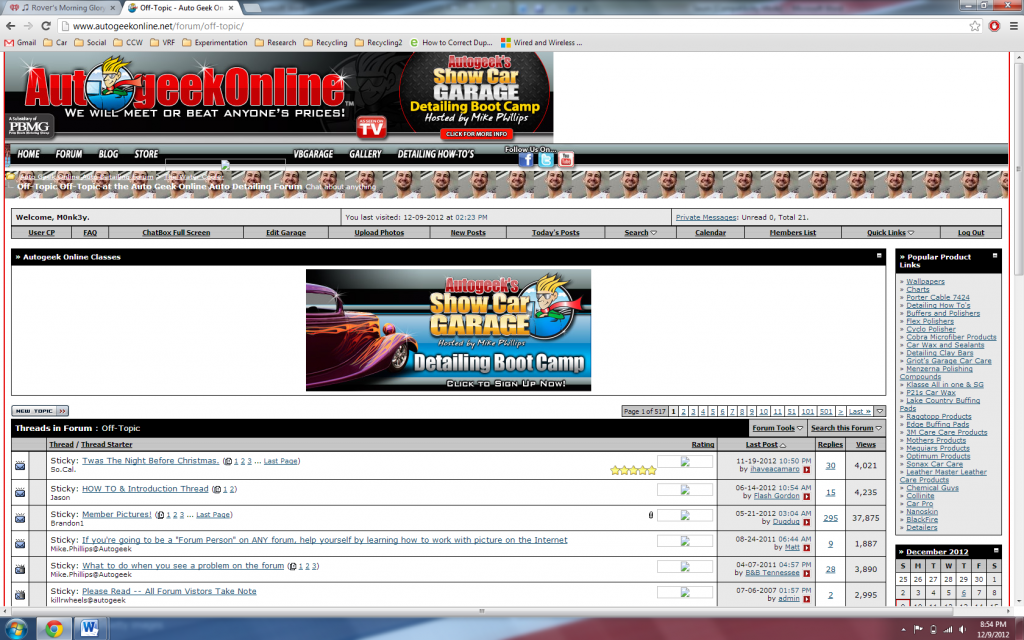Expand the Search this Forum dropdown
This screenshot has height=640, width=1024.
[846, 428]
